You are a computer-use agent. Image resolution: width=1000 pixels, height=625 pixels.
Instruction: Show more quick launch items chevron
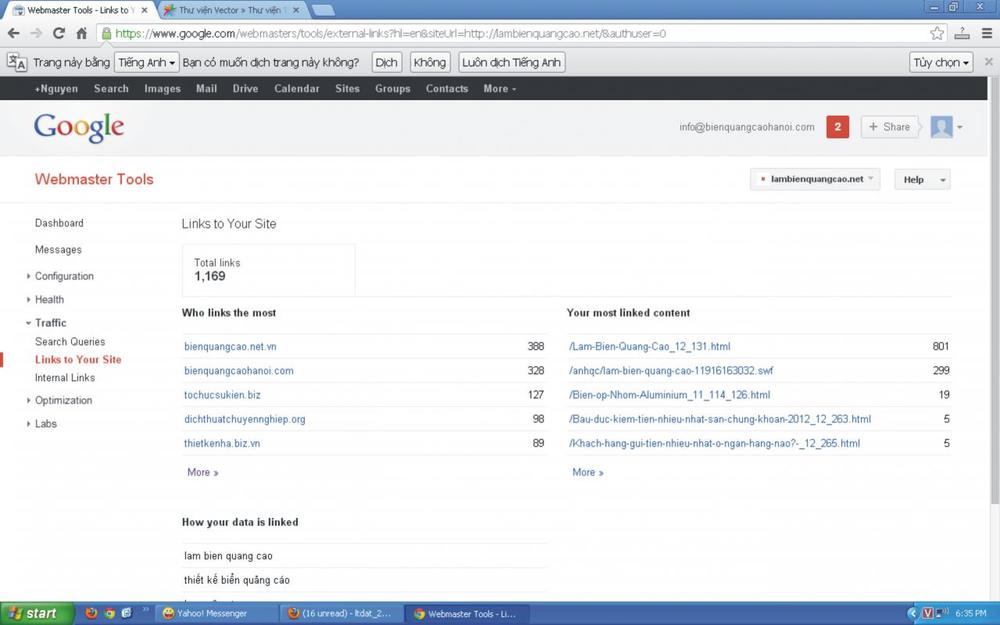[x=145, y=610]
